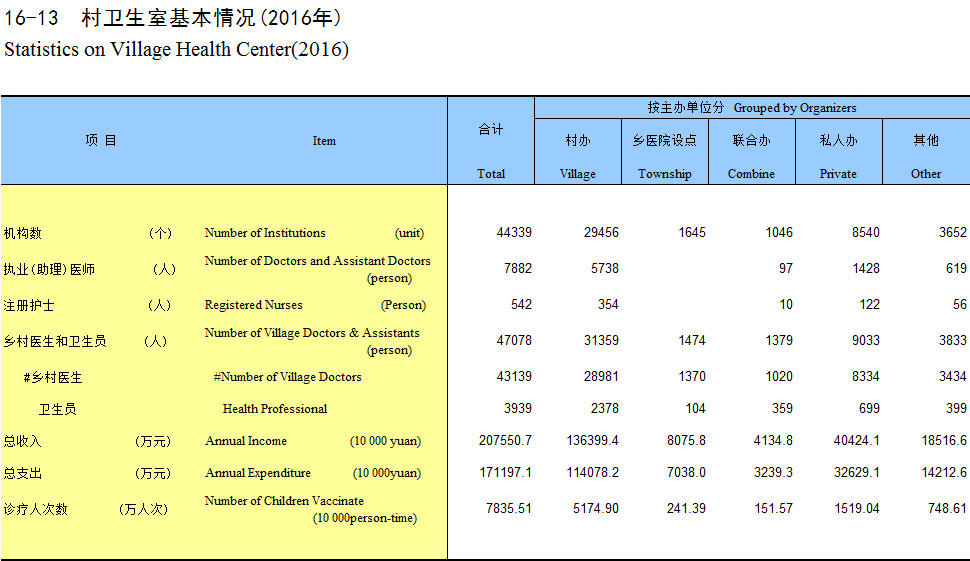Image resolution: width=970 pixels, height=561 pixels.
Task: Click the 'Health Professional' label
Action: tap(275, 409)
